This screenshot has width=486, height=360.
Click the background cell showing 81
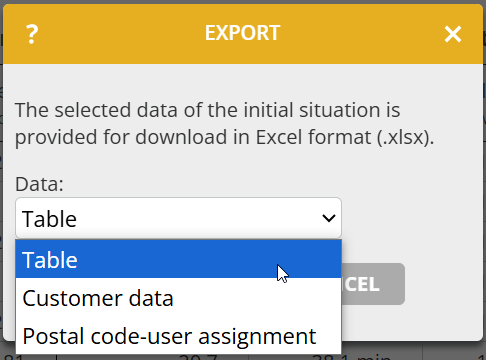14,357
